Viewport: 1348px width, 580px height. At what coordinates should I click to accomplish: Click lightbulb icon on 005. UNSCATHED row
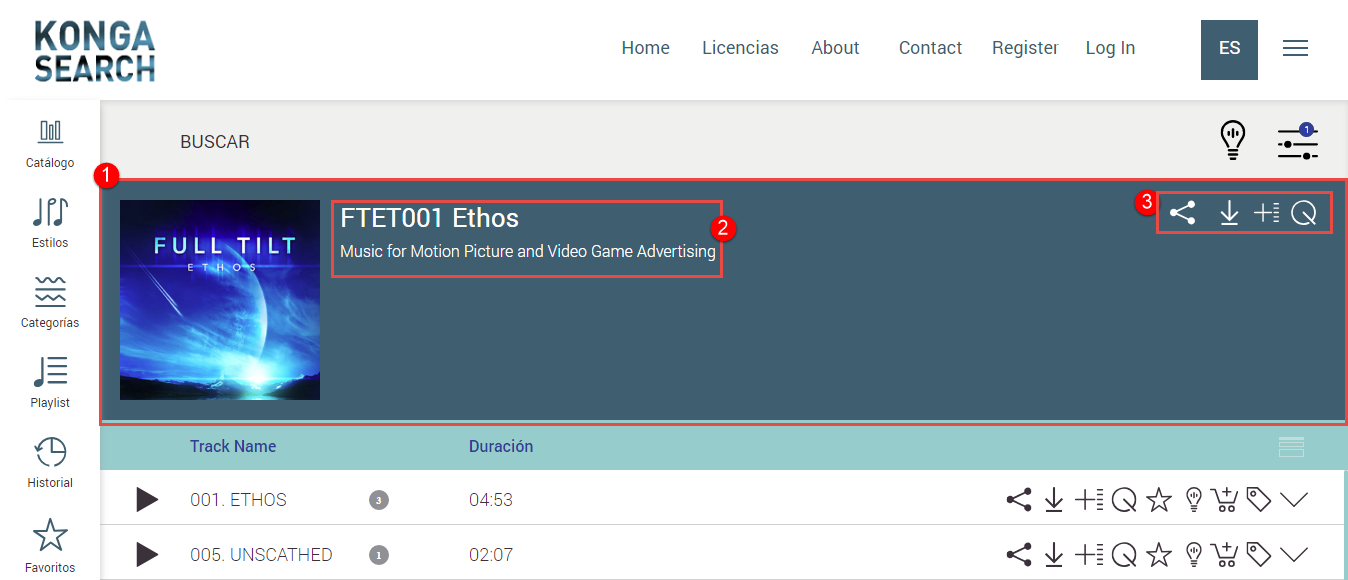[1193, 554]
